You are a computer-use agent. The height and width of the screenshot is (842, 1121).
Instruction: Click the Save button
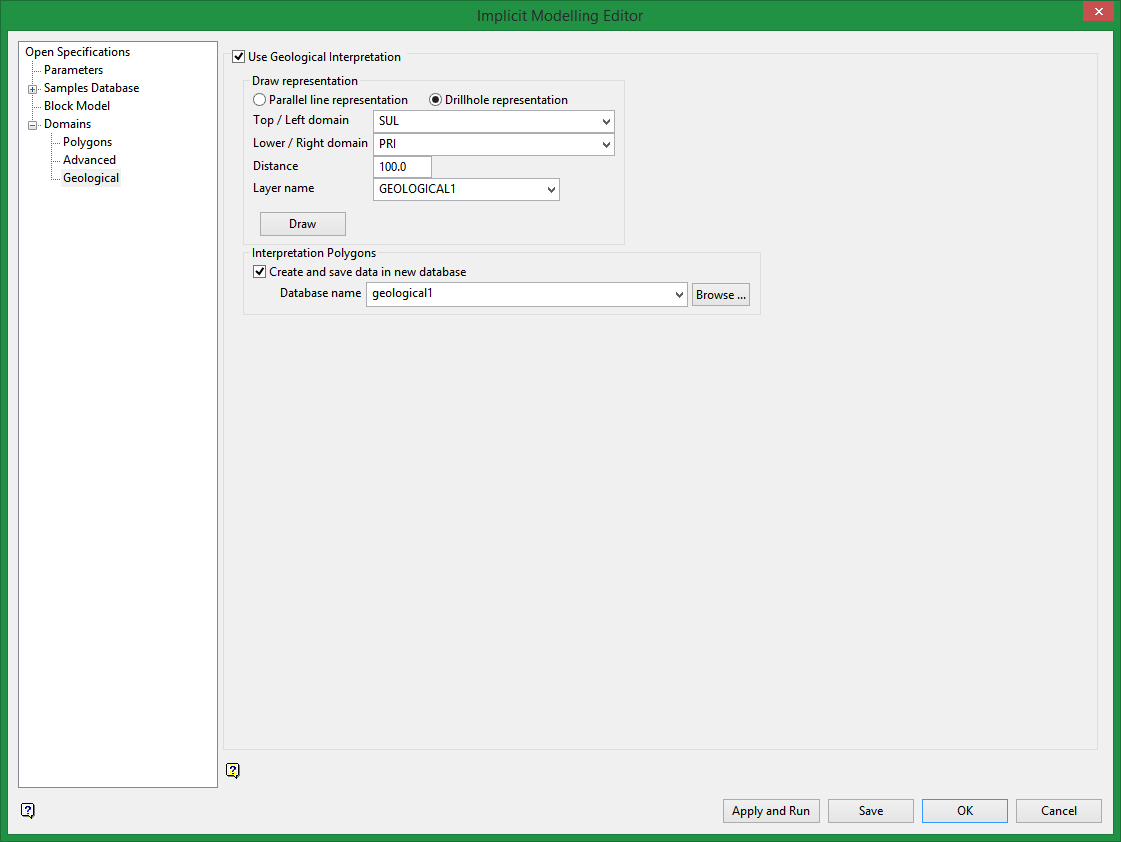coord(871,811)
